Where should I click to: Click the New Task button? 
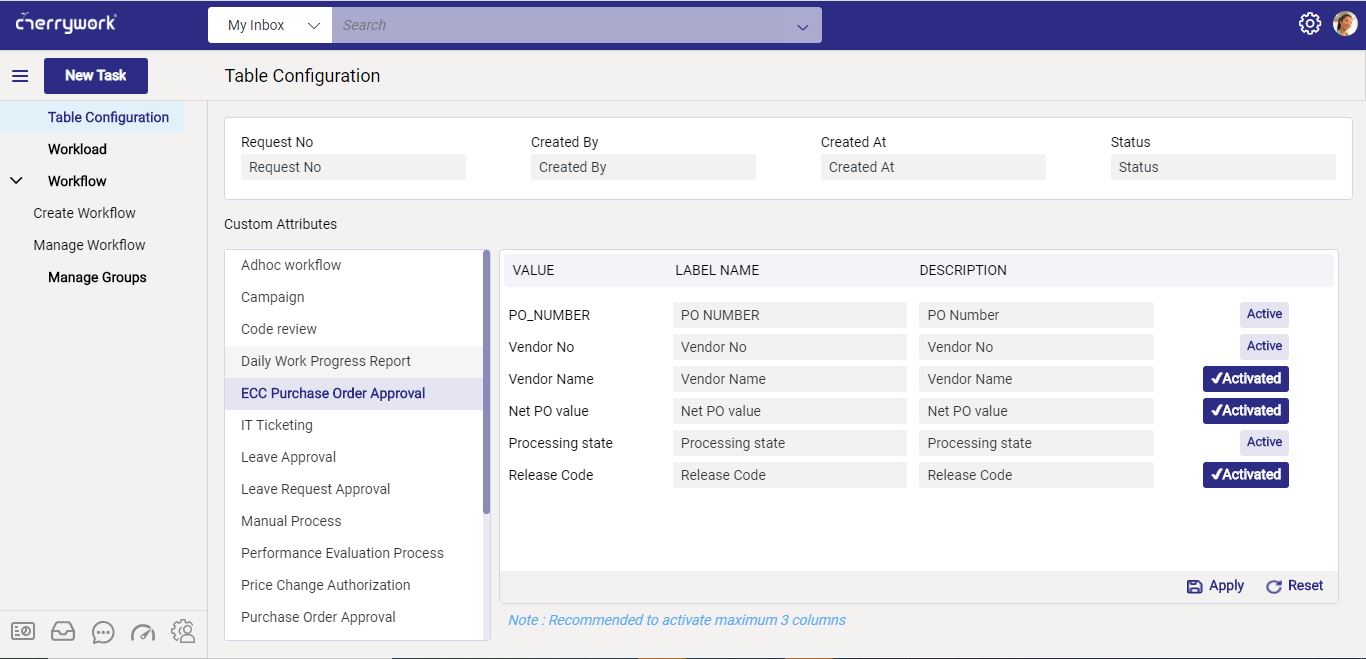96,76
